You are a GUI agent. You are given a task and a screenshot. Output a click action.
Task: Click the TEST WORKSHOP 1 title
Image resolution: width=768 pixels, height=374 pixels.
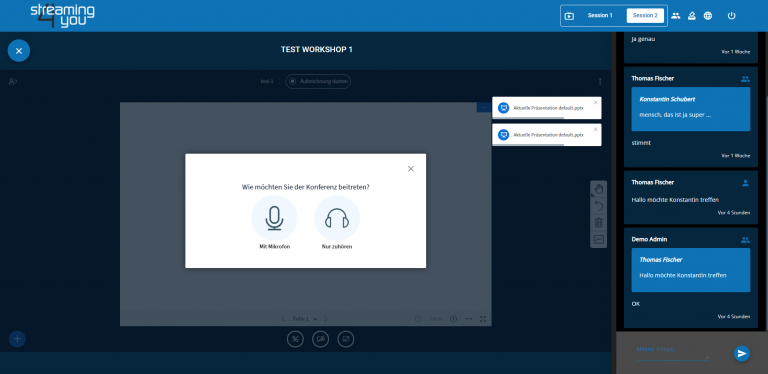[316, 49]
